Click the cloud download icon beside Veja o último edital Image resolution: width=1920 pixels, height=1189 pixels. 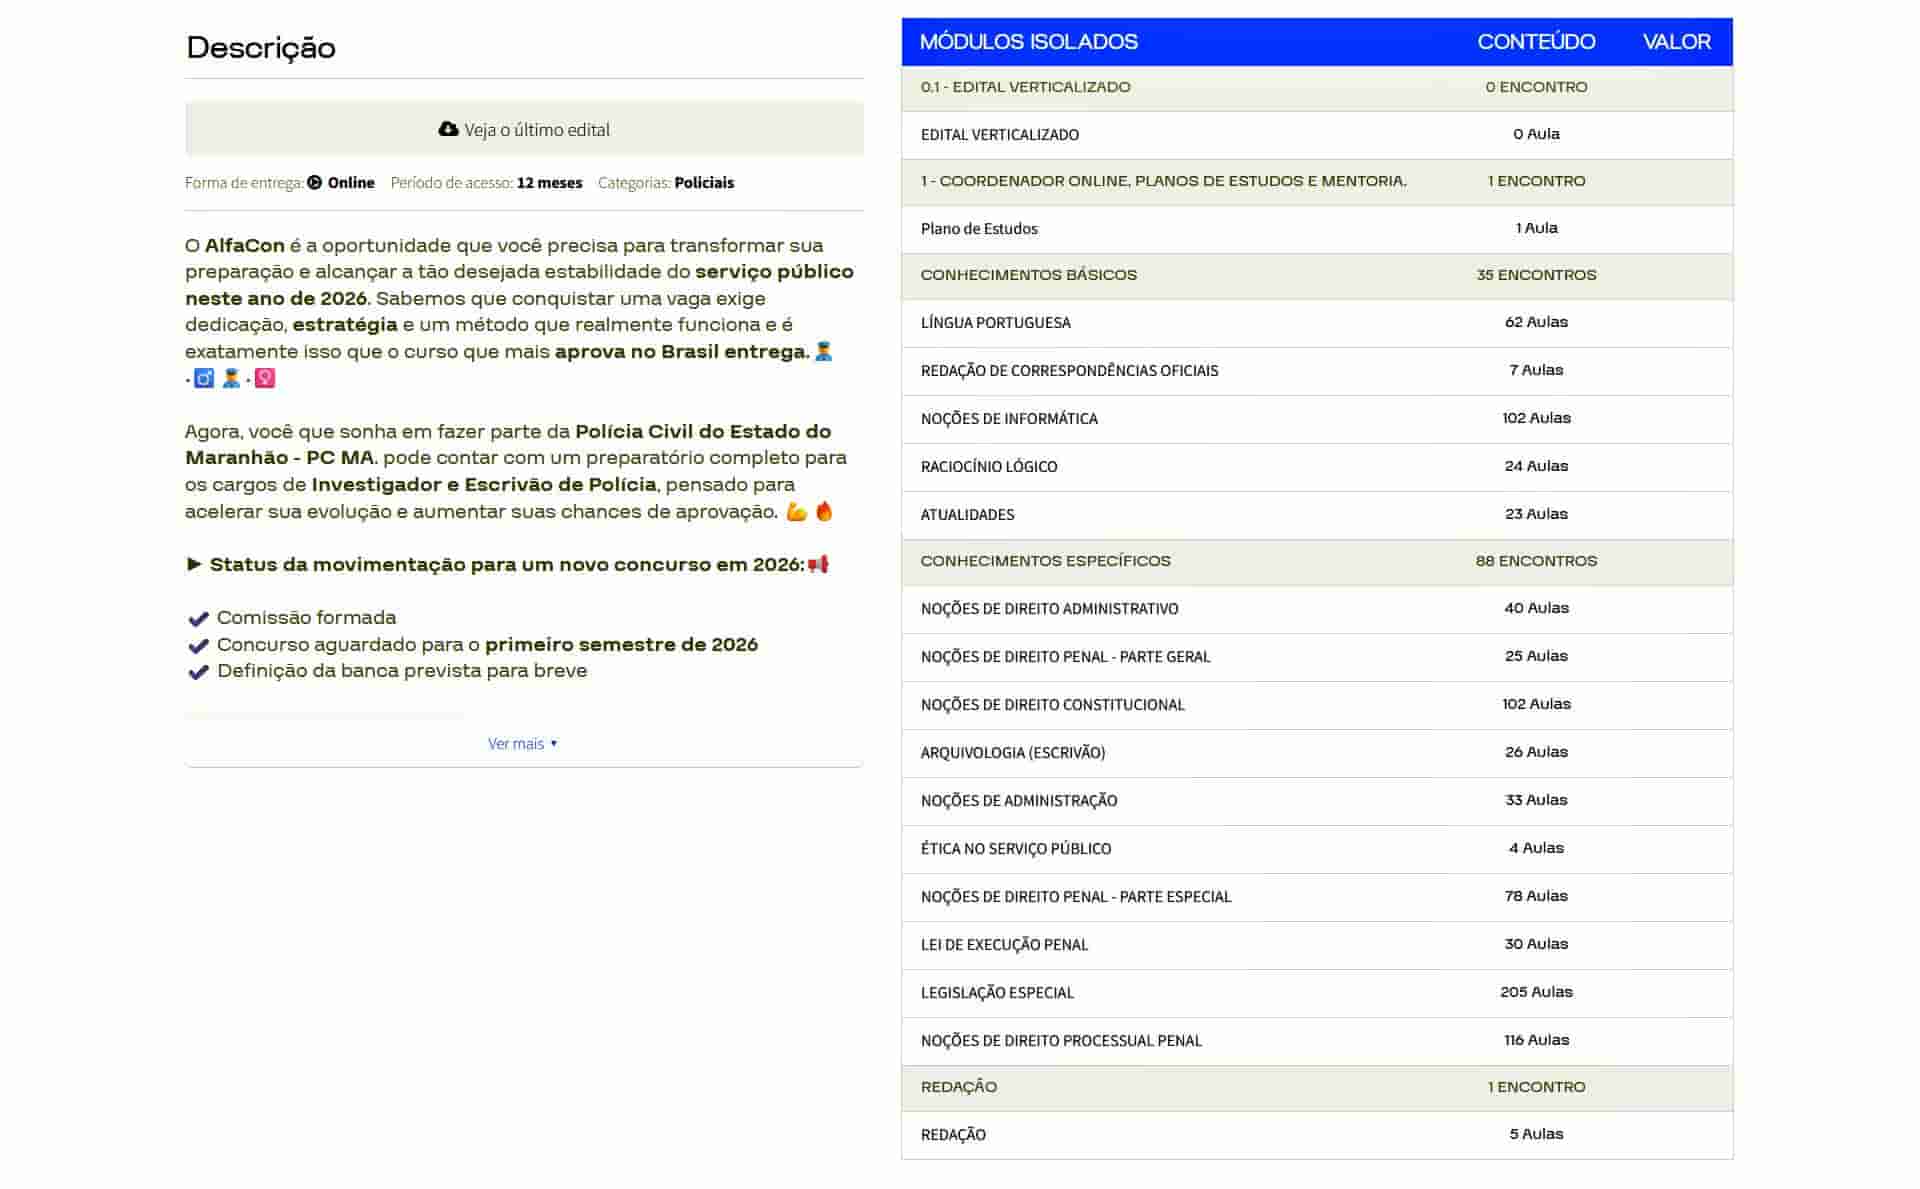(x=448, y=129)
